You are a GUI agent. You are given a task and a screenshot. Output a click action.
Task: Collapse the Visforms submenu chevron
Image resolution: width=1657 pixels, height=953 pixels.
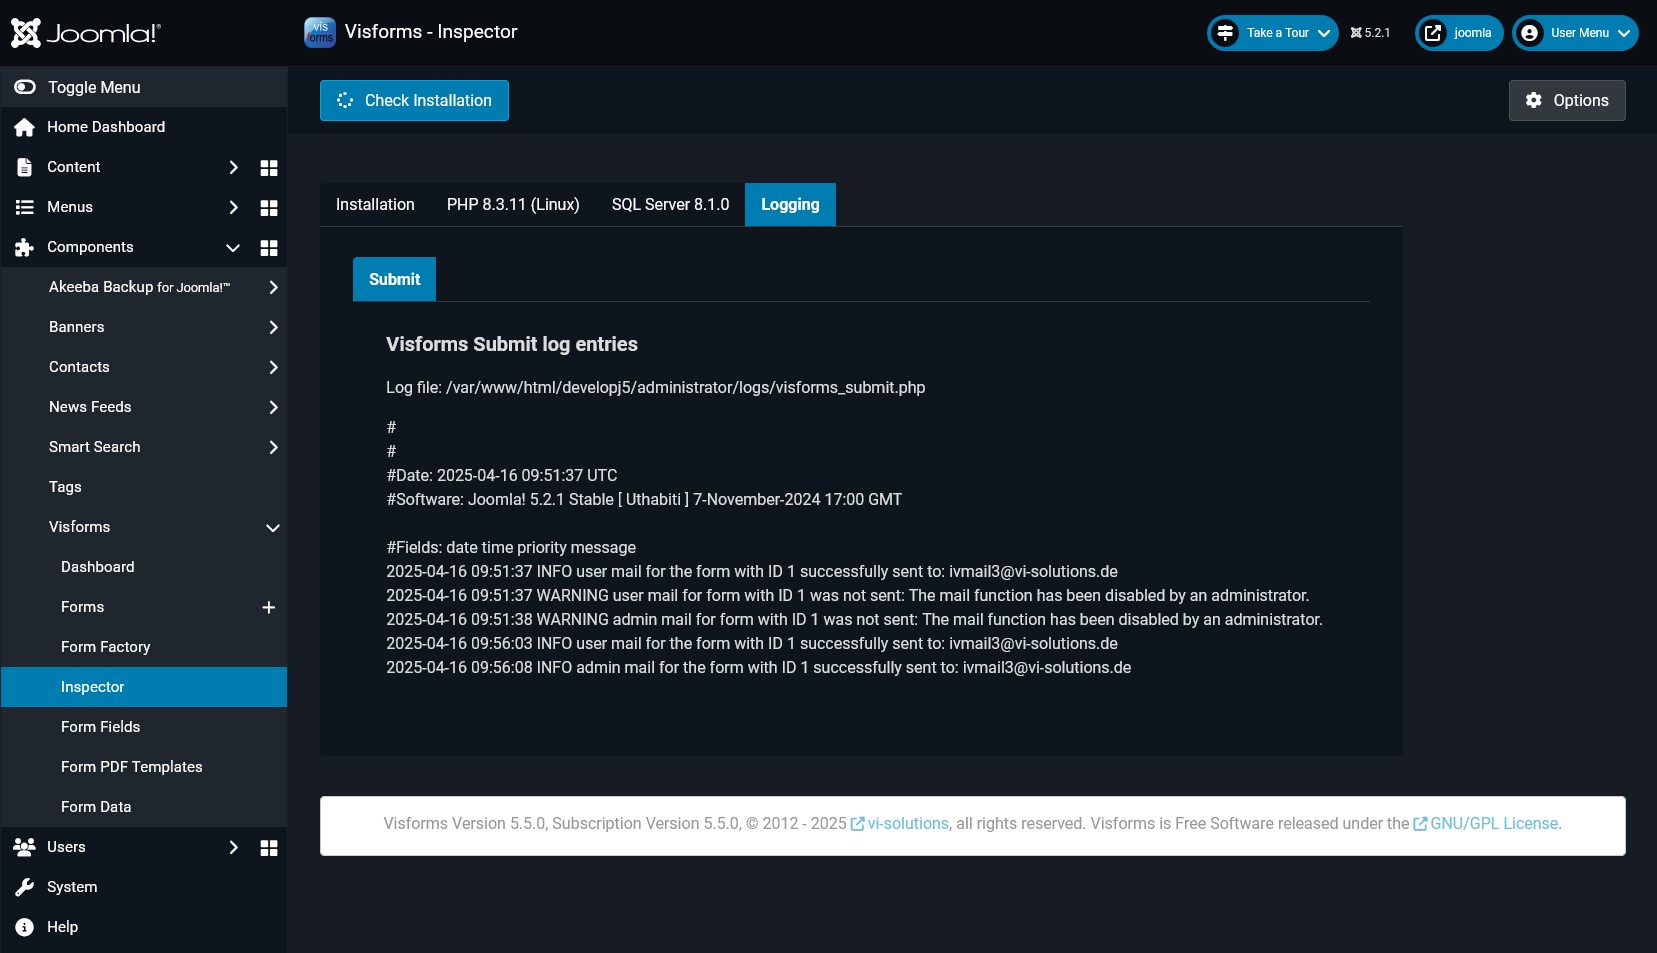pos(273,527)
